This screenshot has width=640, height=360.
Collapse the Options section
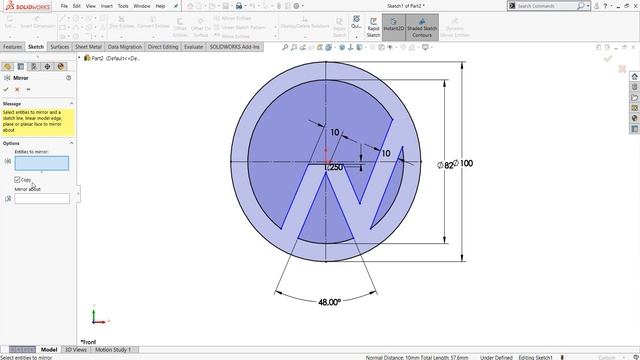(71, 143)
